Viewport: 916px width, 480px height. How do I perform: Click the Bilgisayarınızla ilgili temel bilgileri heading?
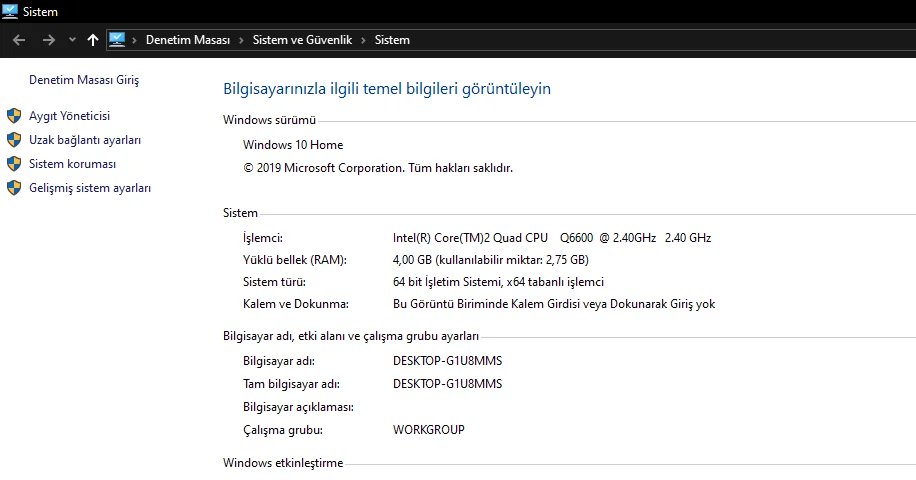click(387, 89)
